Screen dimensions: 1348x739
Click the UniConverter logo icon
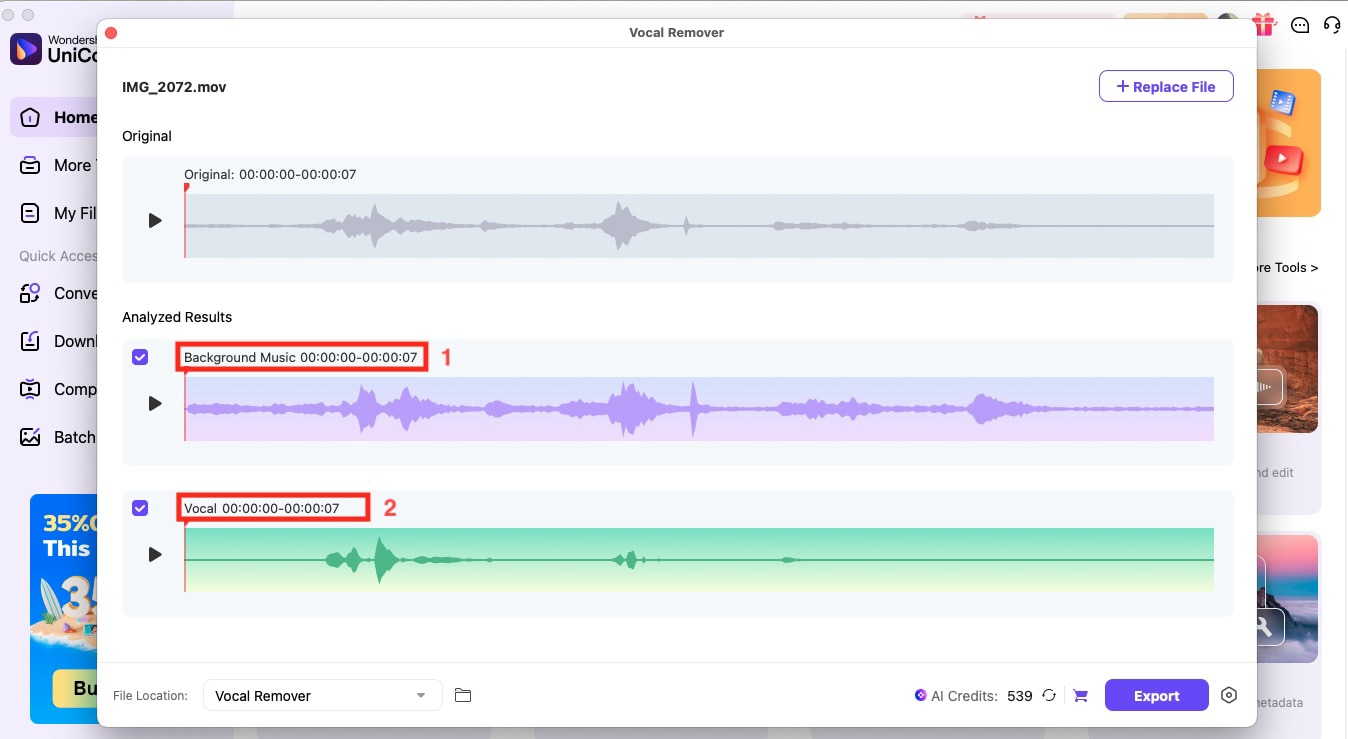click(x=26, y=49)
